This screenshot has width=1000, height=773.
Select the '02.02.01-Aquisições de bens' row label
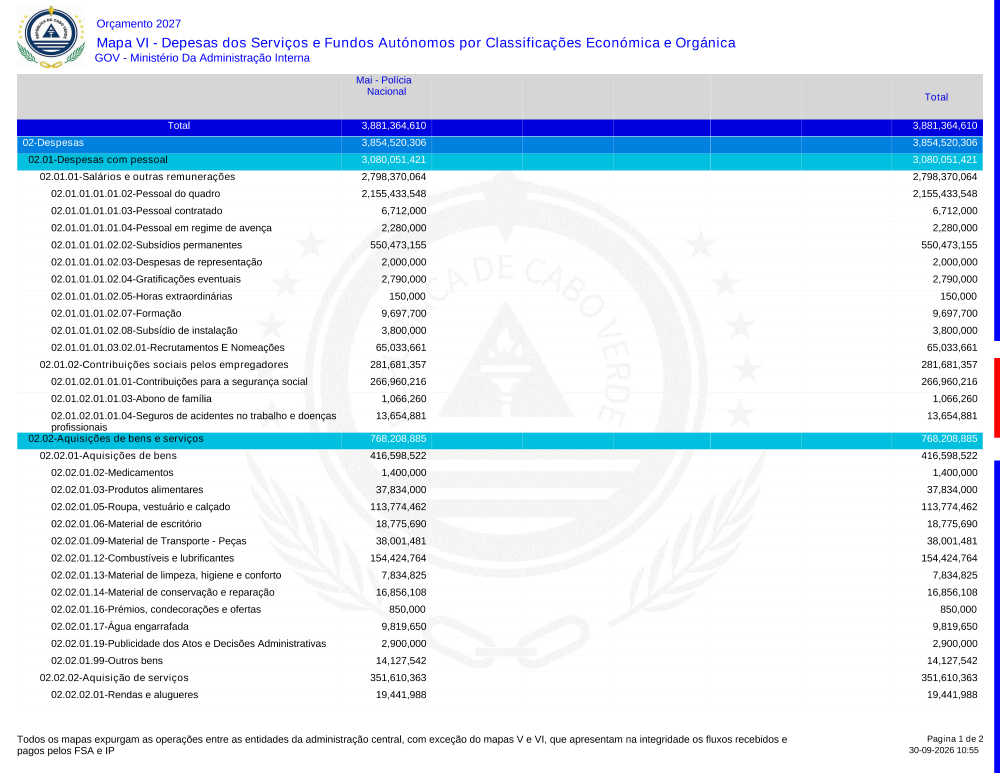tap(108, 456)
